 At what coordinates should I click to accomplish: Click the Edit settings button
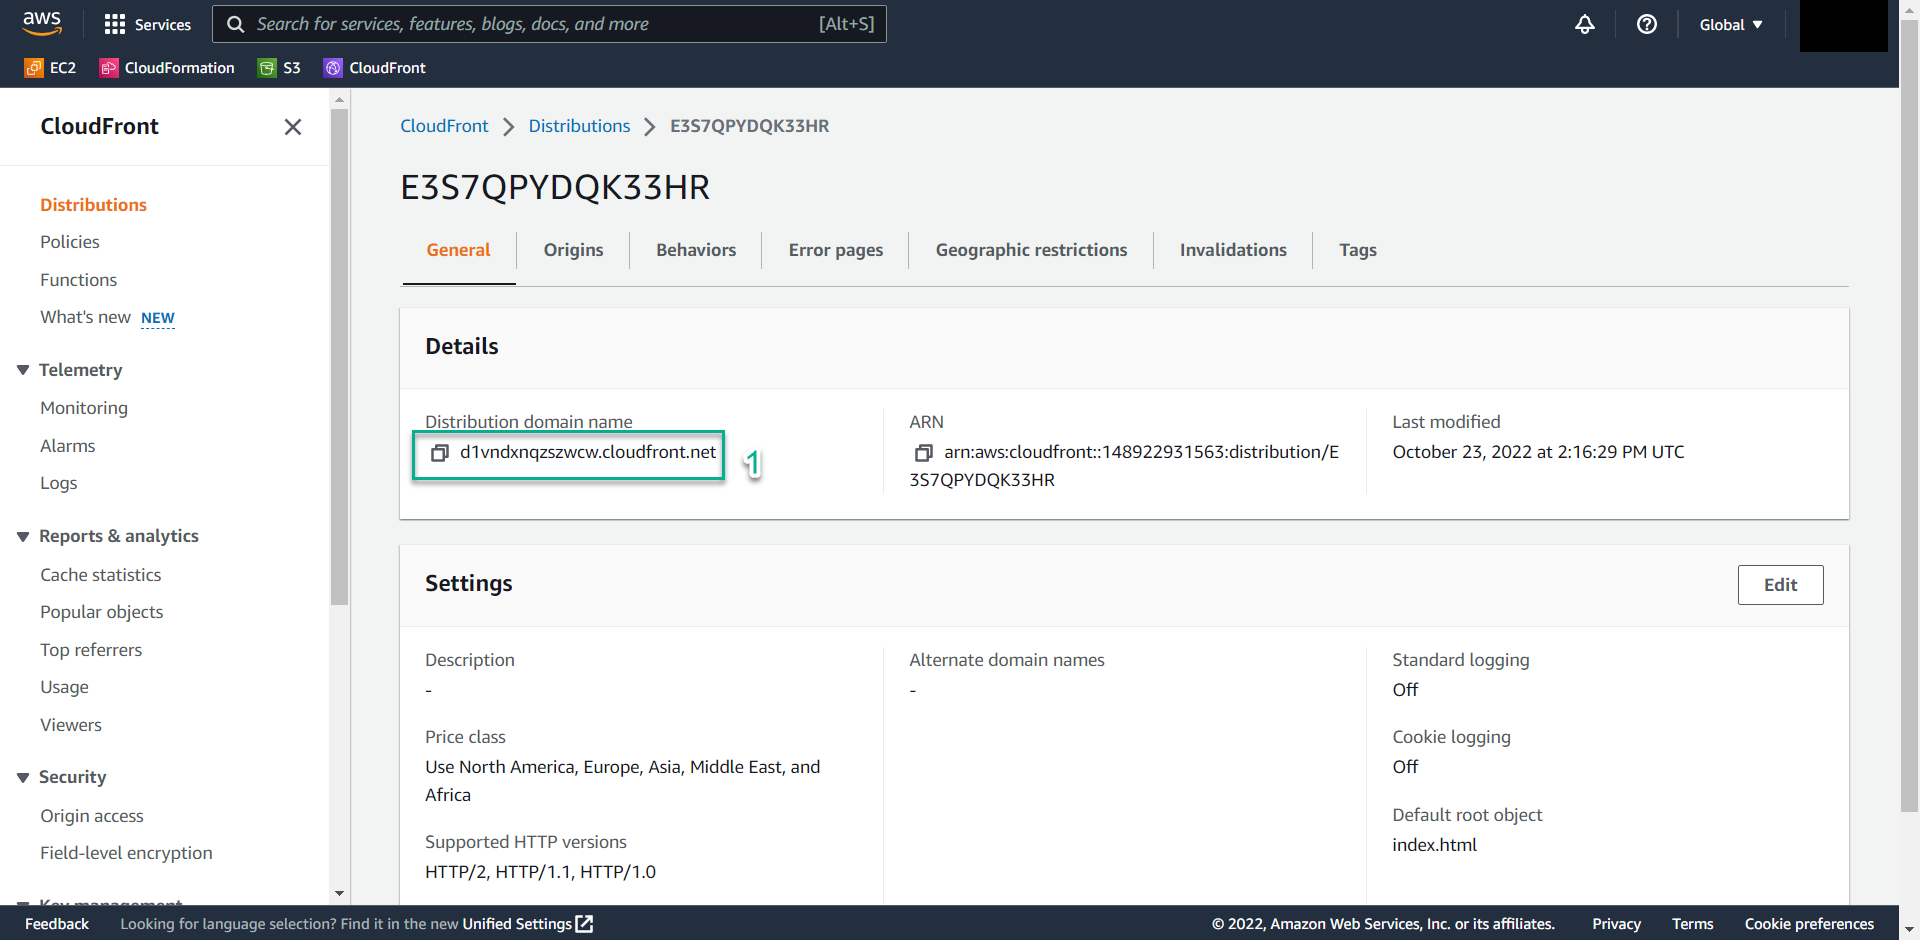(x=1779, y=585)
